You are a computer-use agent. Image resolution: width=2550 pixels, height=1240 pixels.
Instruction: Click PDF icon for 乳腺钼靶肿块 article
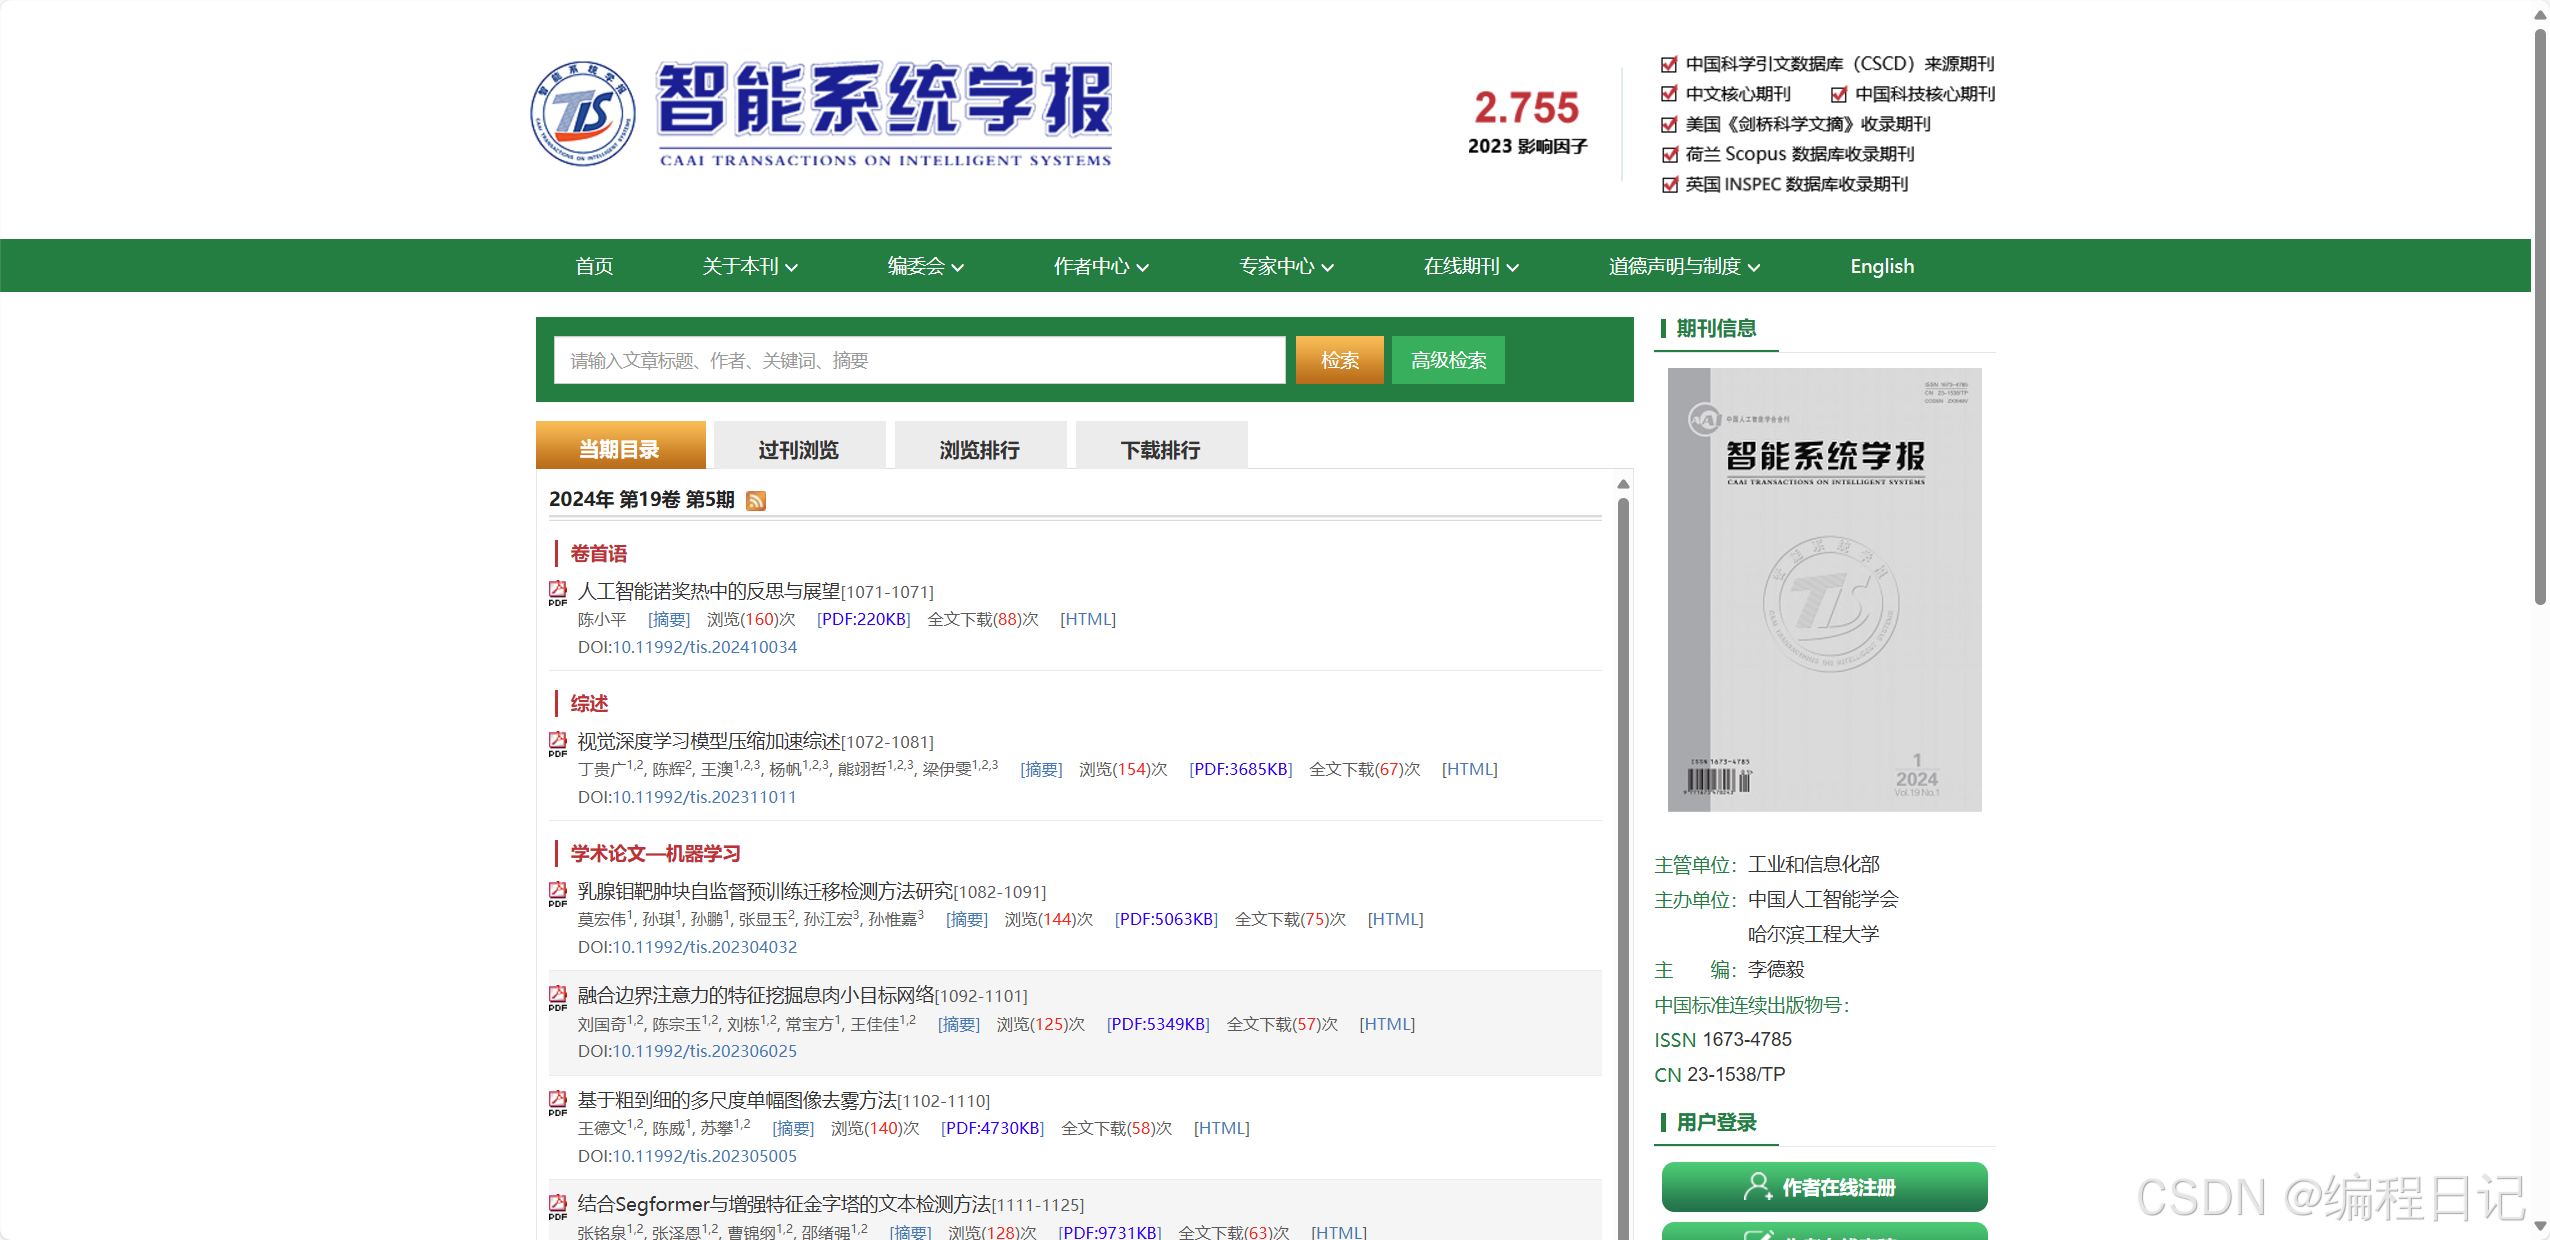click(x=558, y=893)
